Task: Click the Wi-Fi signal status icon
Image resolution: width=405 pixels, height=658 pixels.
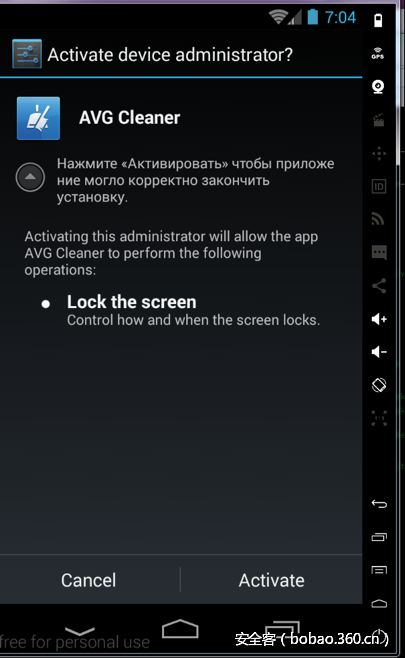Action: [278, 17]
